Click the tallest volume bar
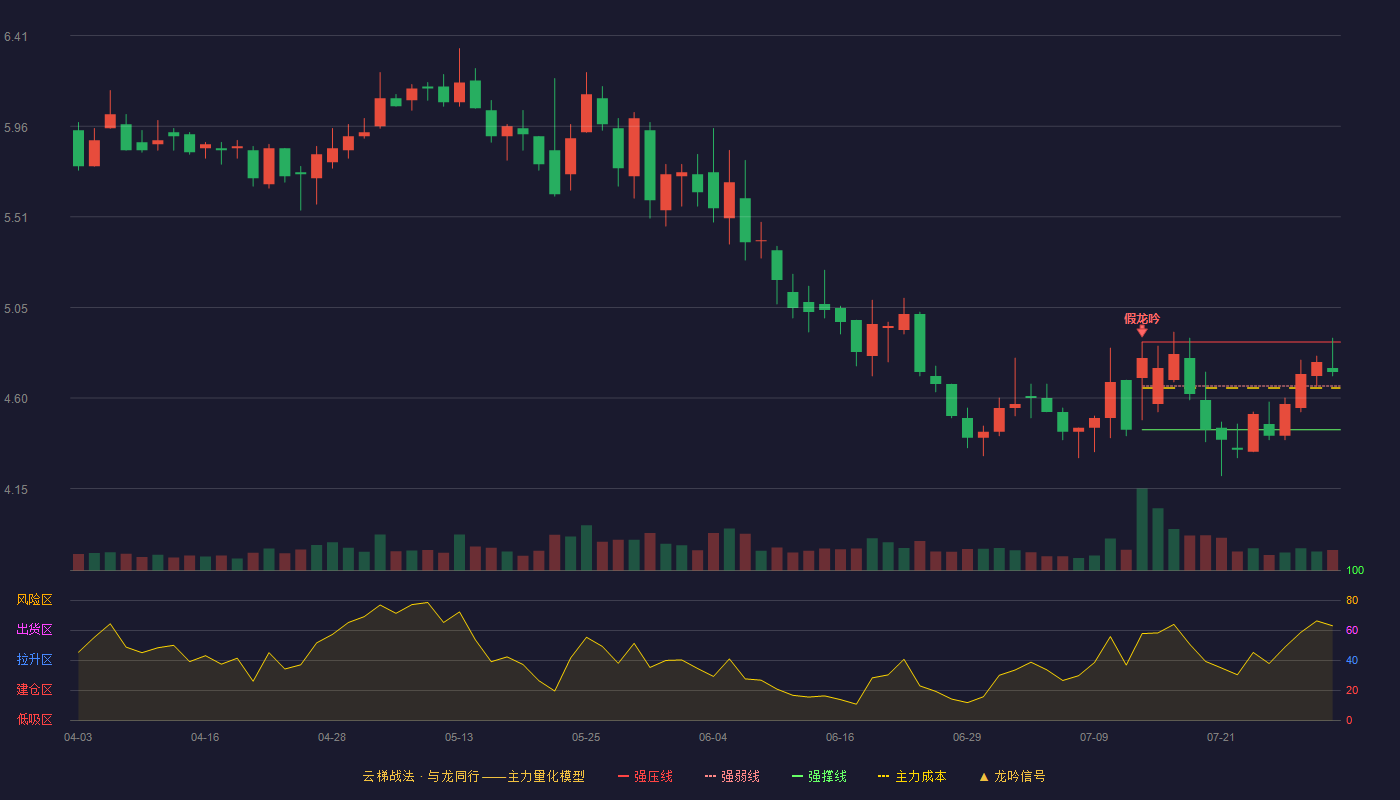Viewport: 1400px width, 800px height. click(1142, 529)
